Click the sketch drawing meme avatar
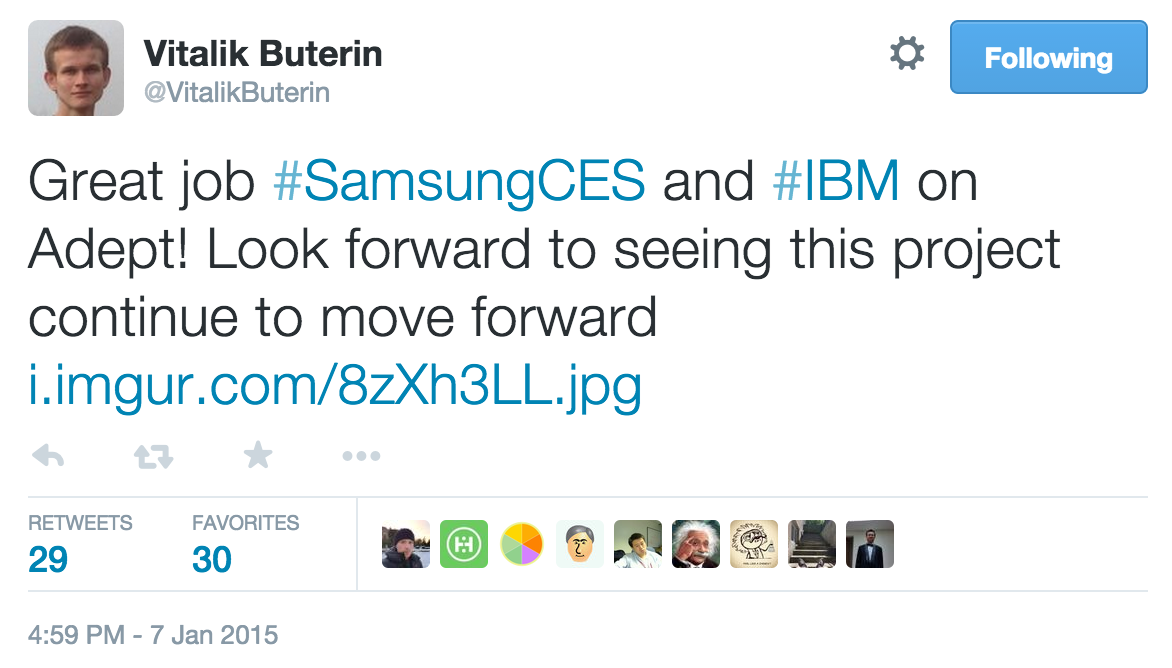 [x=754, y=544]
